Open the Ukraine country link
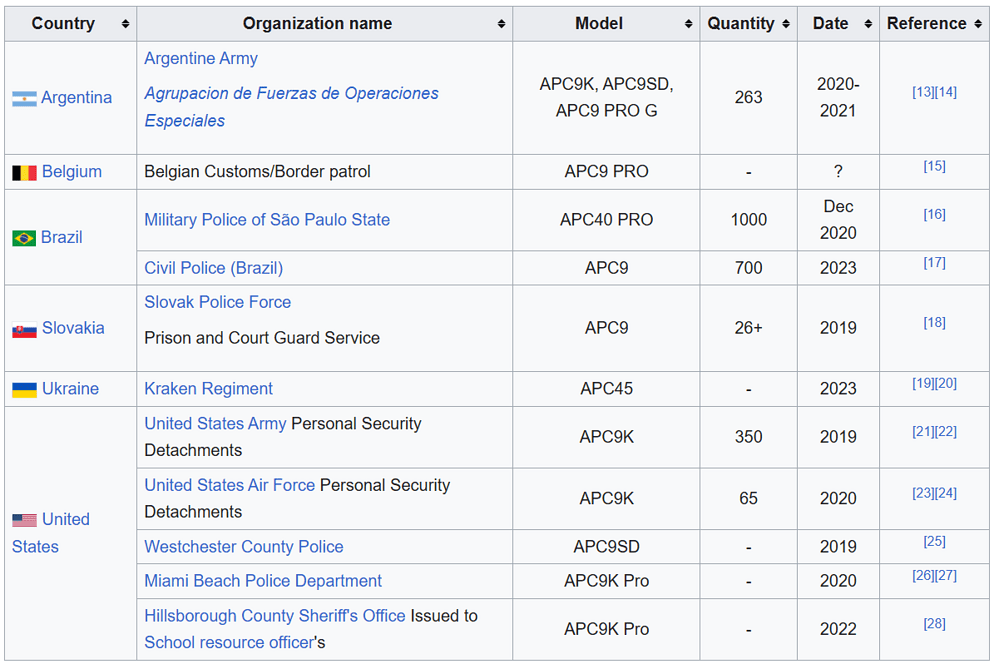This screenshot has width=999, height=664. (x=71, y=389)
